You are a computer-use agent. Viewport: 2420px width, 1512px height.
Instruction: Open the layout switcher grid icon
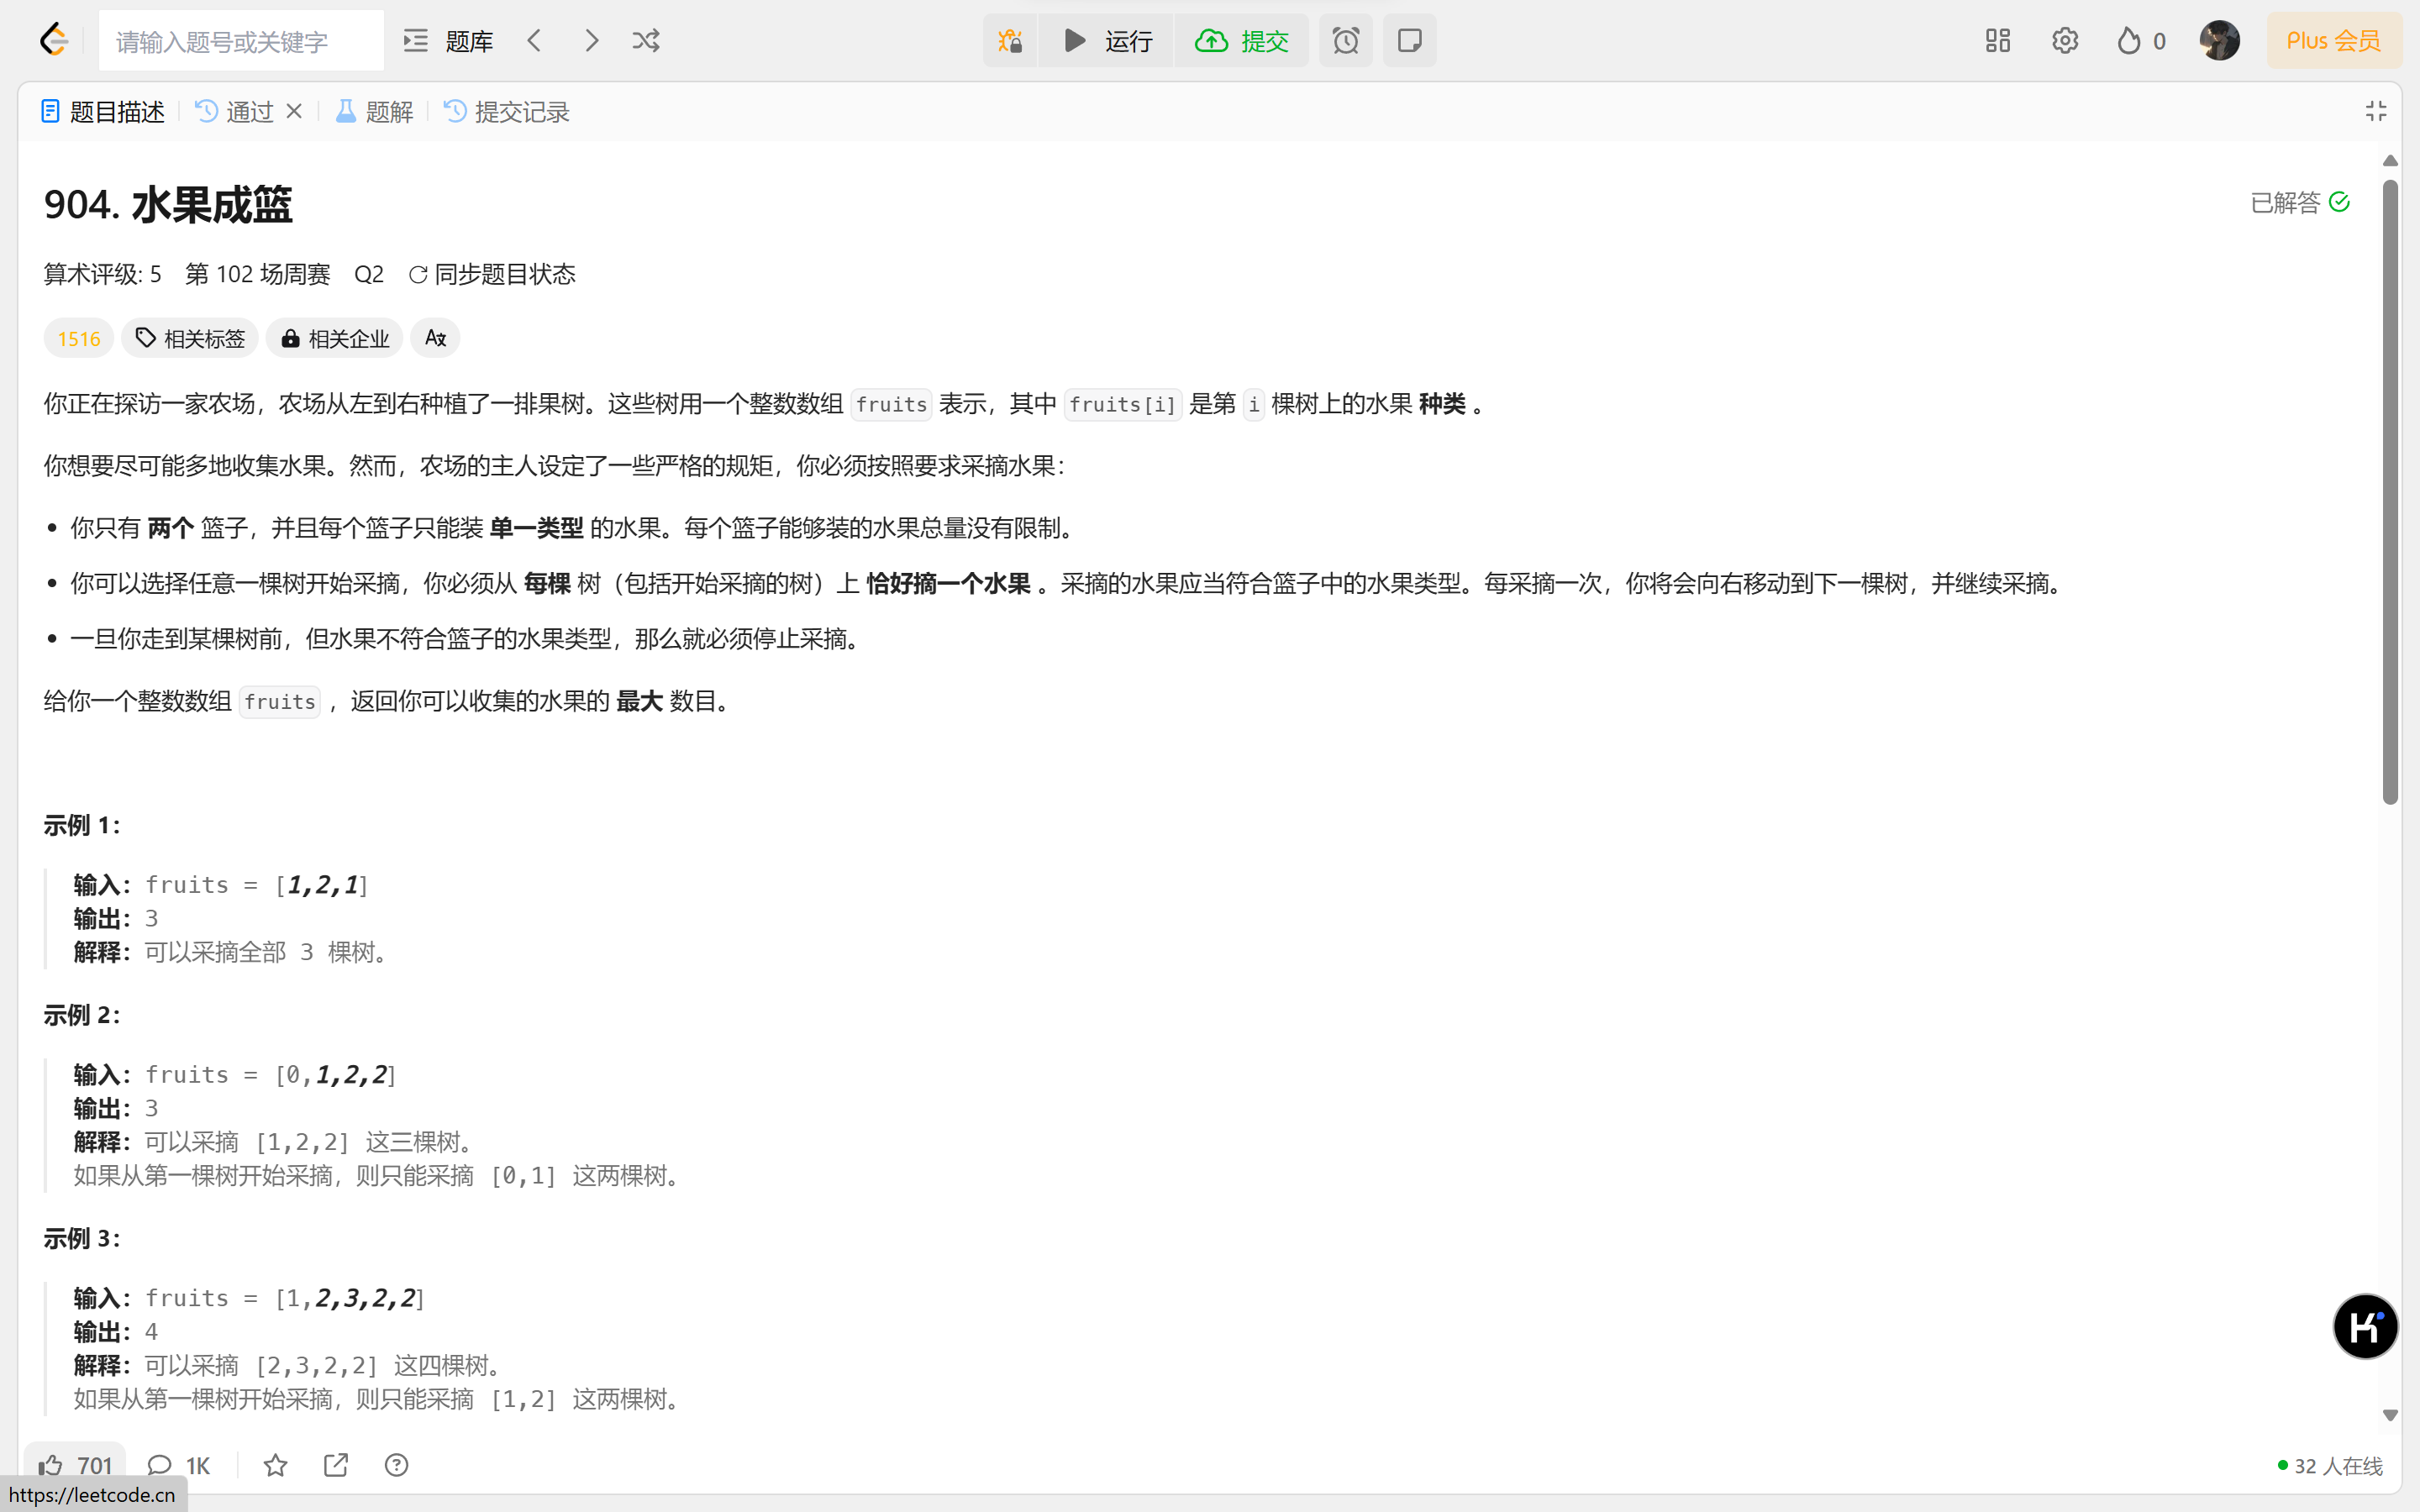coord(1996,40)
